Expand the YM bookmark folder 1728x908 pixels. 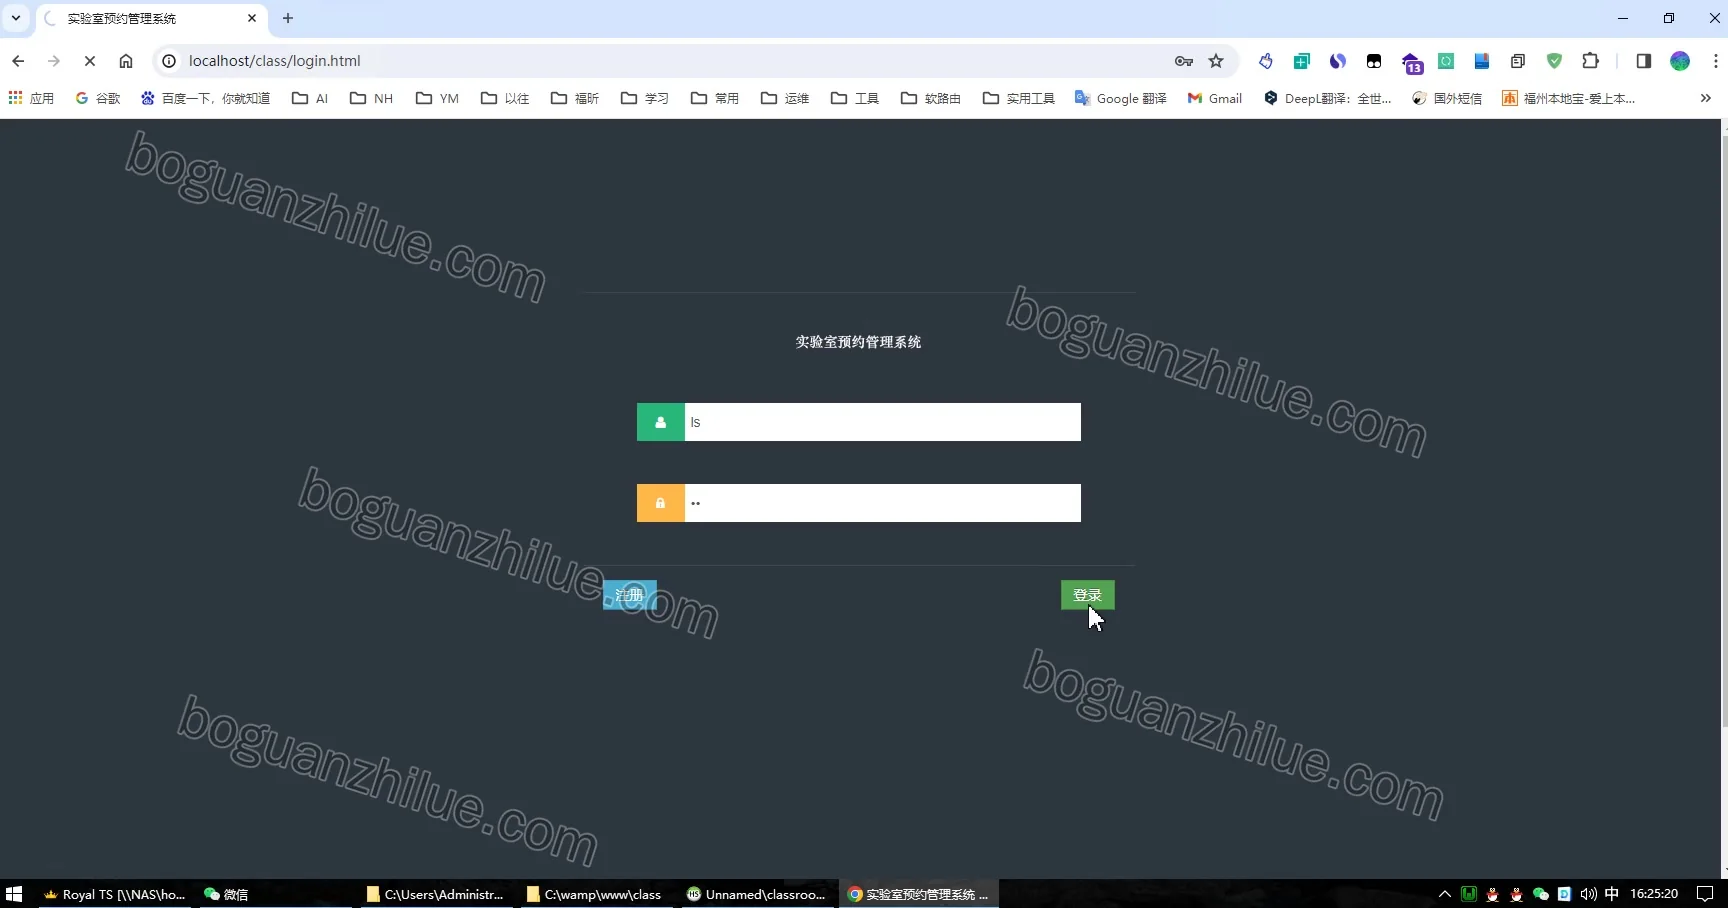click(x=437, y=98)
